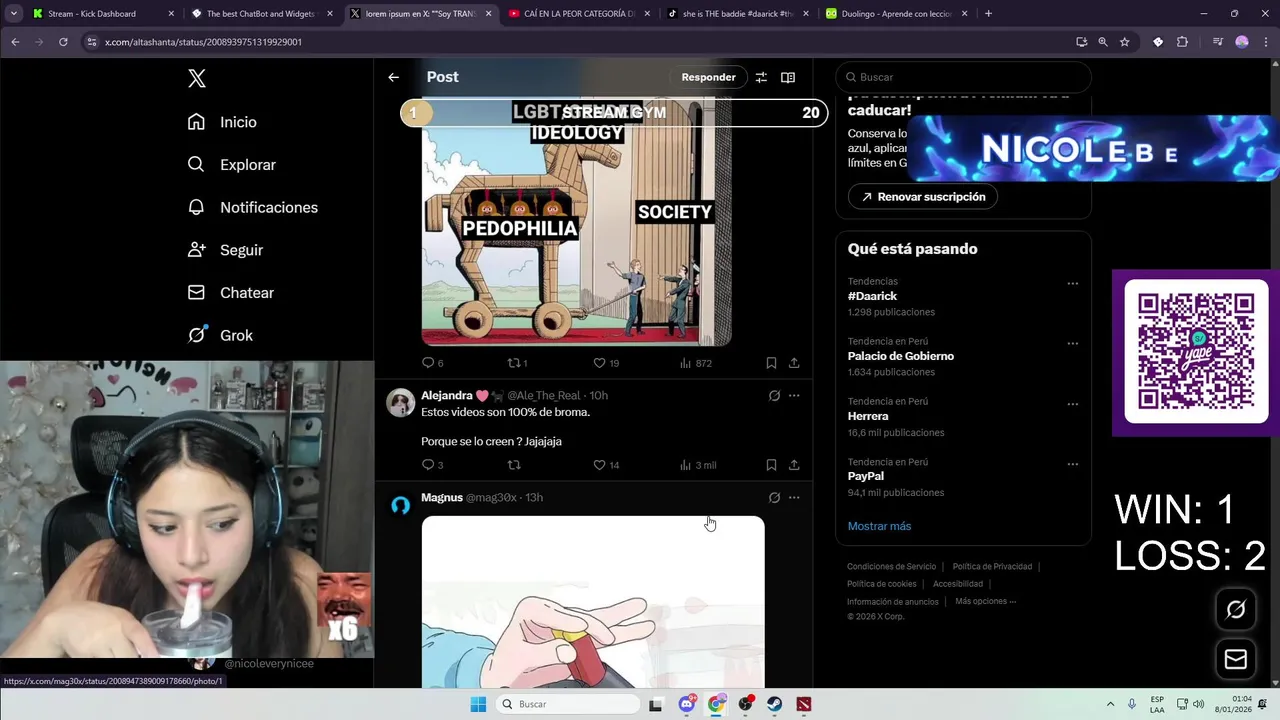Open Magnus profile avatar
This screenshot has width=1280, height=720.
pos(401,505)
